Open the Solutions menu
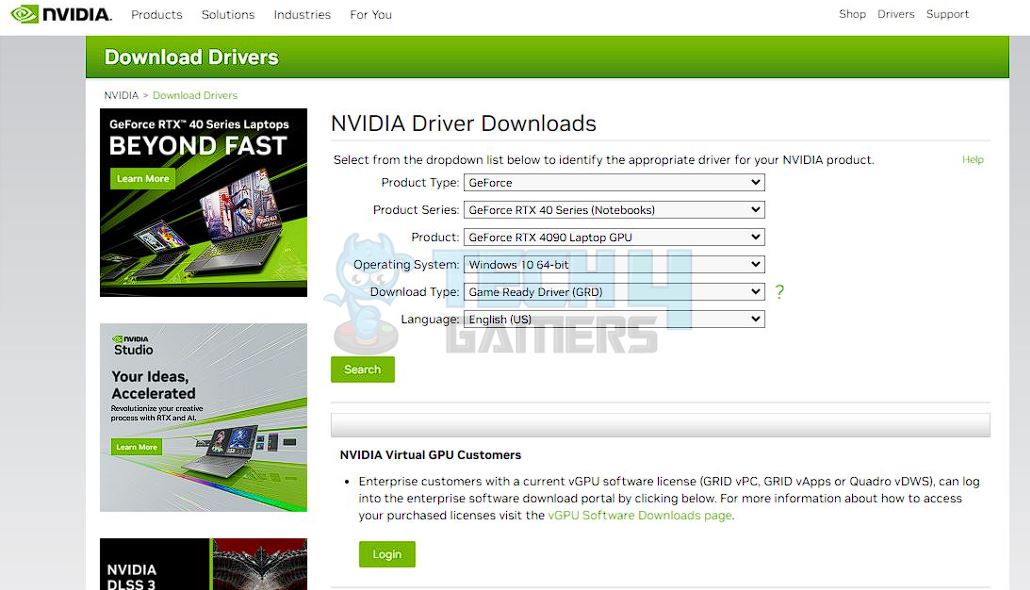The width and height of the screenshot is (1030, 590). click(227, 14)
